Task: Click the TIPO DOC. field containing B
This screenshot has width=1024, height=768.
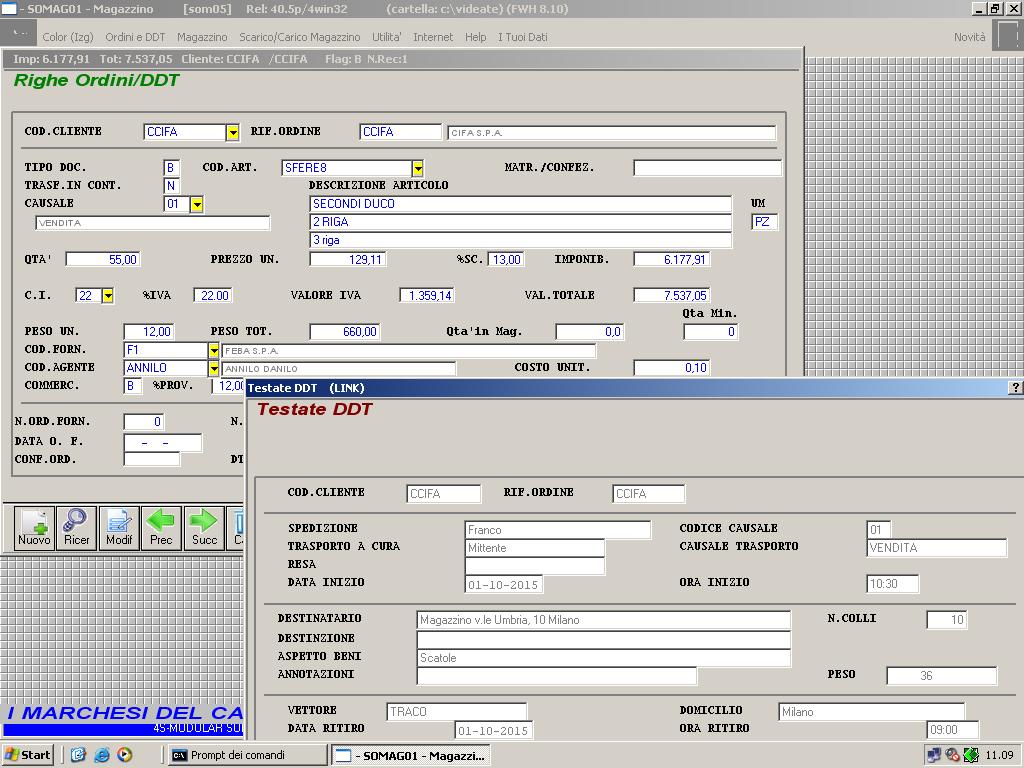Action: coord(171,168)
